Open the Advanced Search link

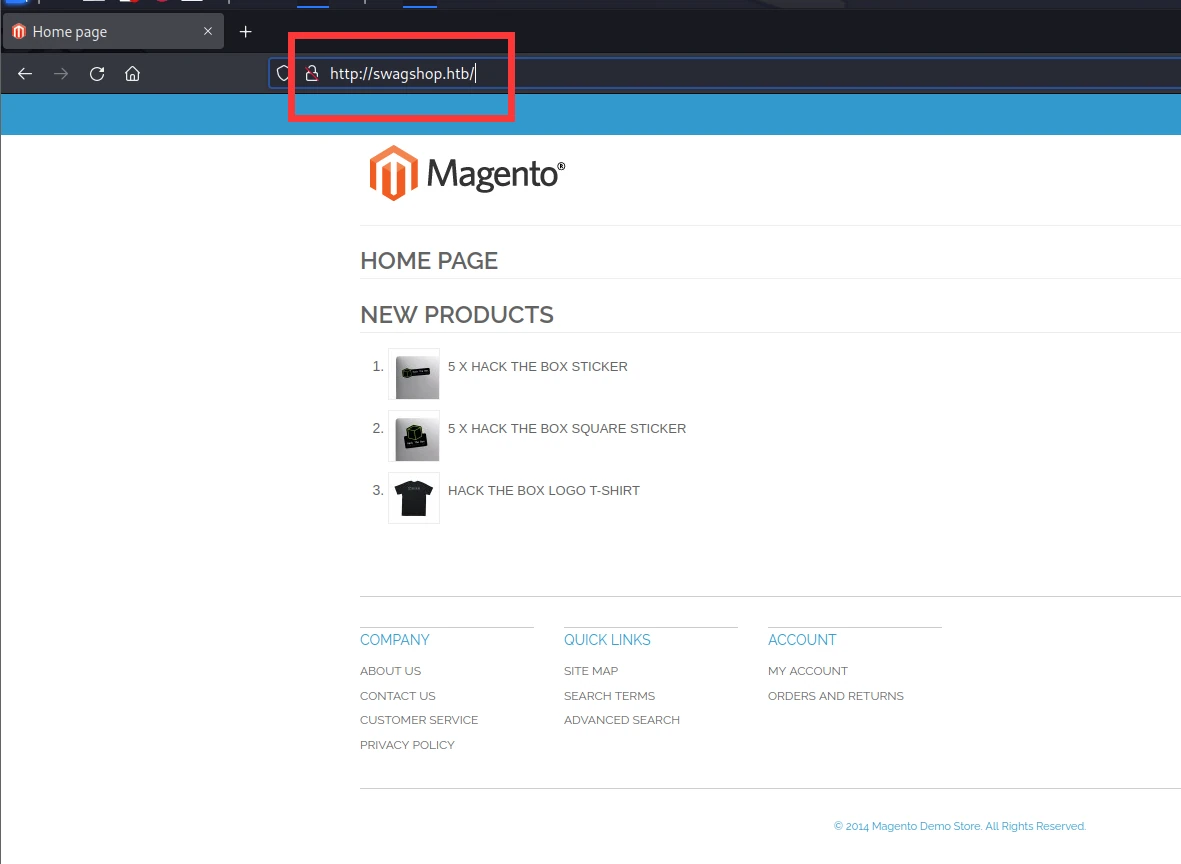pos(622,720)
